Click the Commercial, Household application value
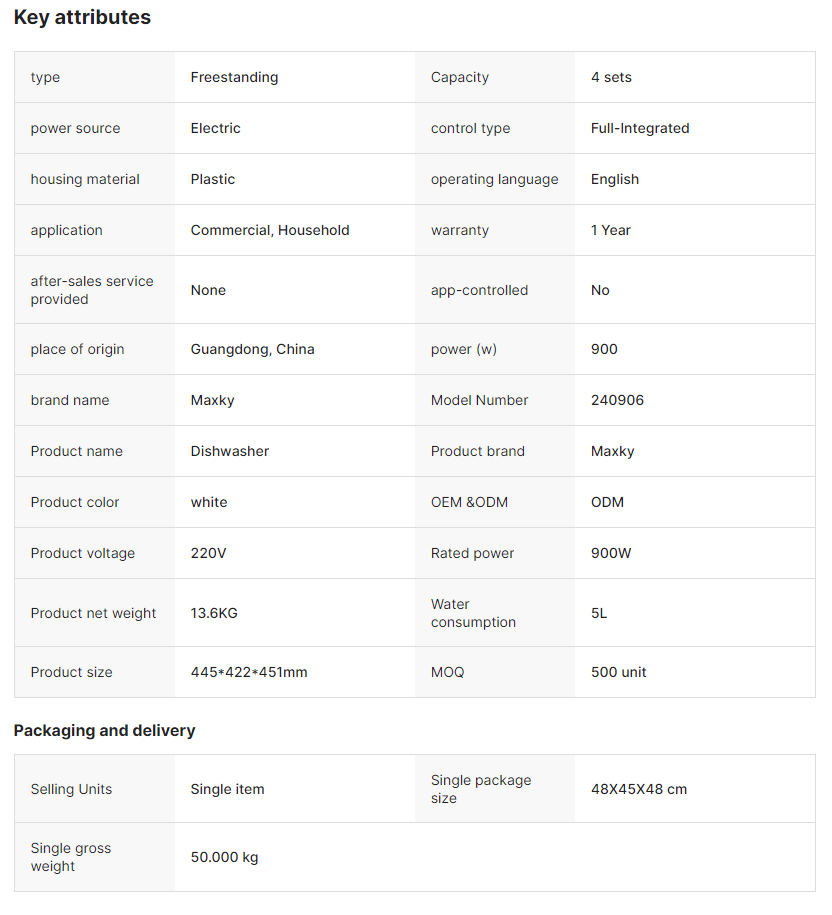The height and width of the screenshot is (915, 832). pos(270,230)
